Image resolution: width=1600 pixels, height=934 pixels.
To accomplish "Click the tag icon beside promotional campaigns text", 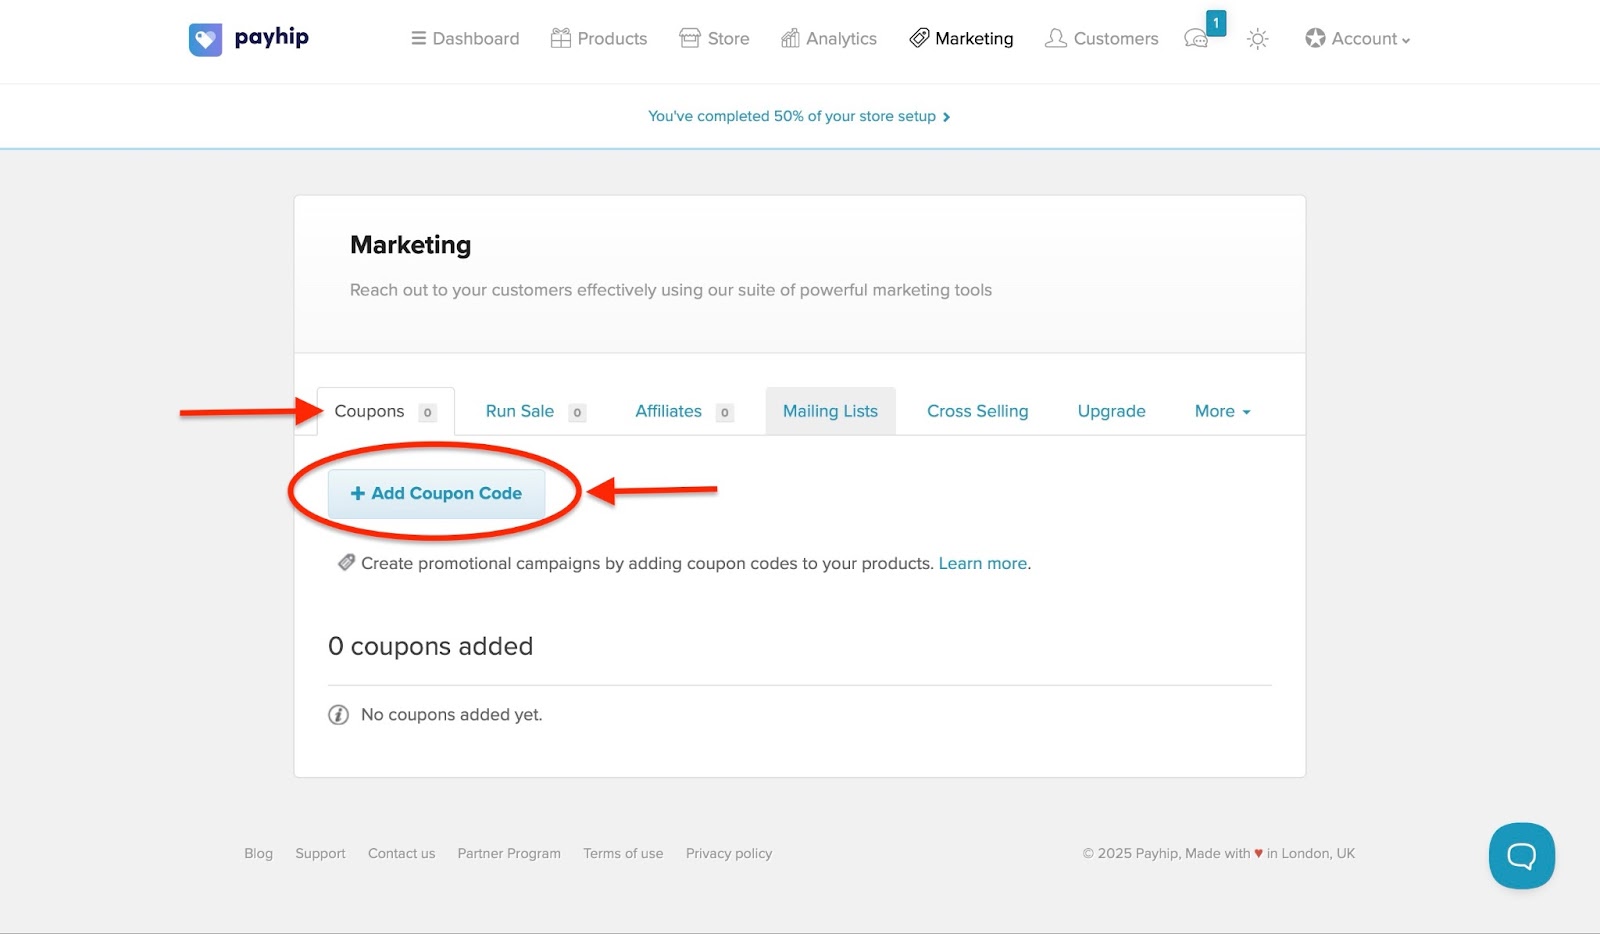I will click(346, 563).
